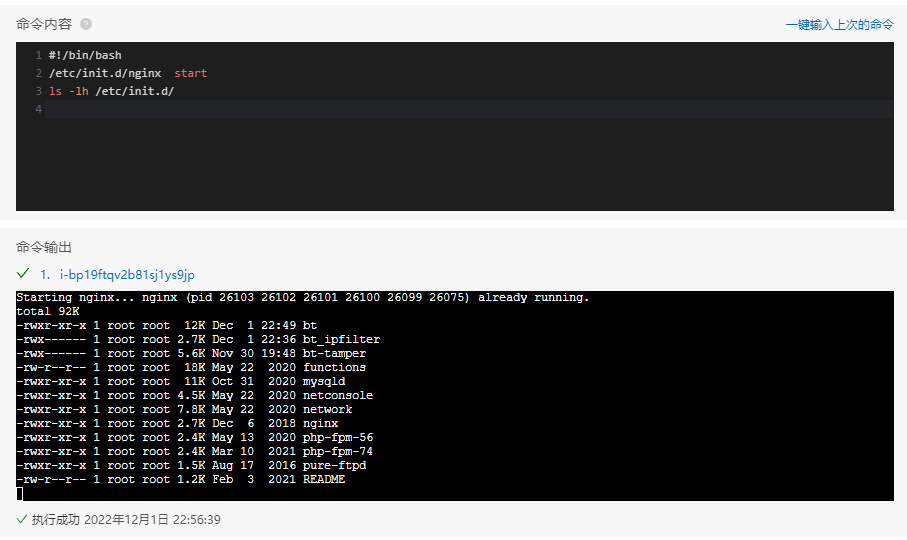Click the bt_ipfilter row in terminal output

[x=198, y=339]
